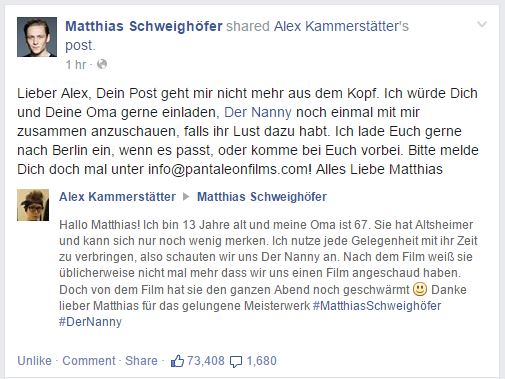This screenshot has width=505, height=379.
Task: Open the post options chevron menu
Action: pyautogui.click(x=482, y=24)
